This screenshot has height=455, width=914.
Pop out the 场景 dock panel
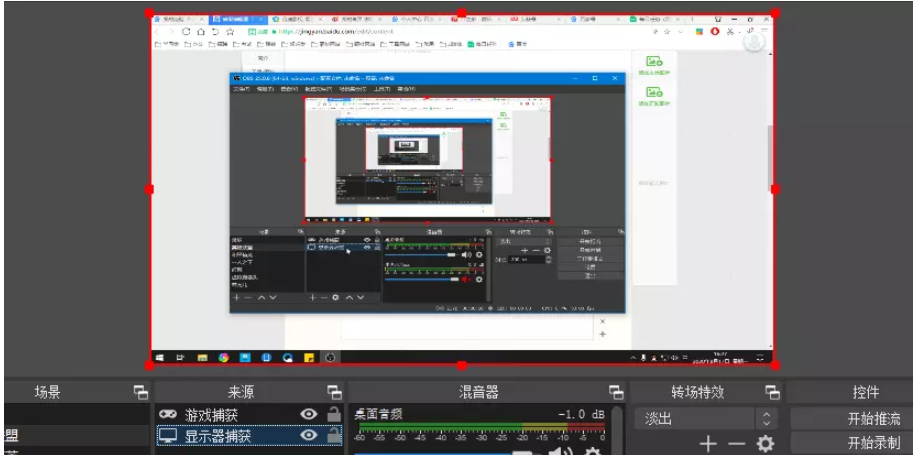click(x=140, y=392)
